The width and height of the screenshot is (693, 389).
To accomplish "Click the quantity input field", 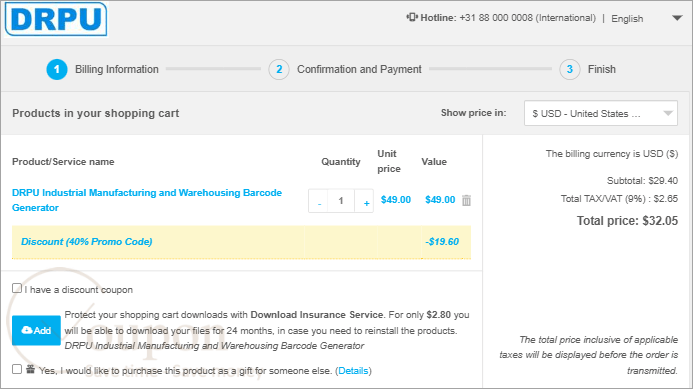I will point(341,201).
